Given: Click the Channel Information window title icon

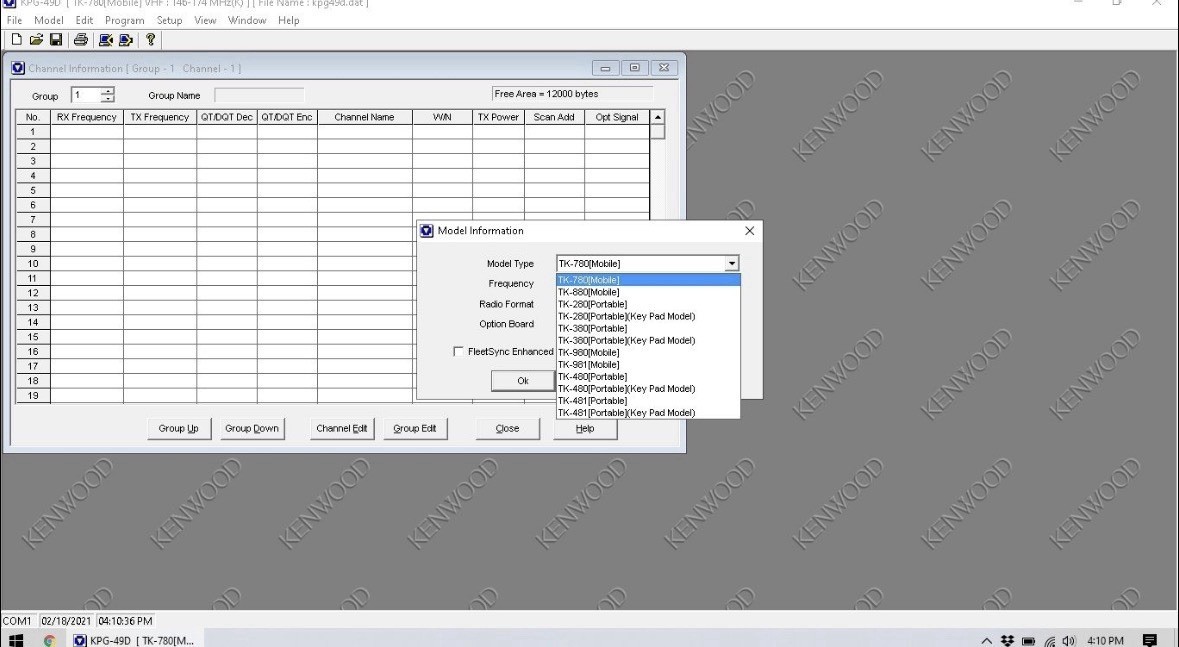Looking at the screenshot, I should [18, 68].
